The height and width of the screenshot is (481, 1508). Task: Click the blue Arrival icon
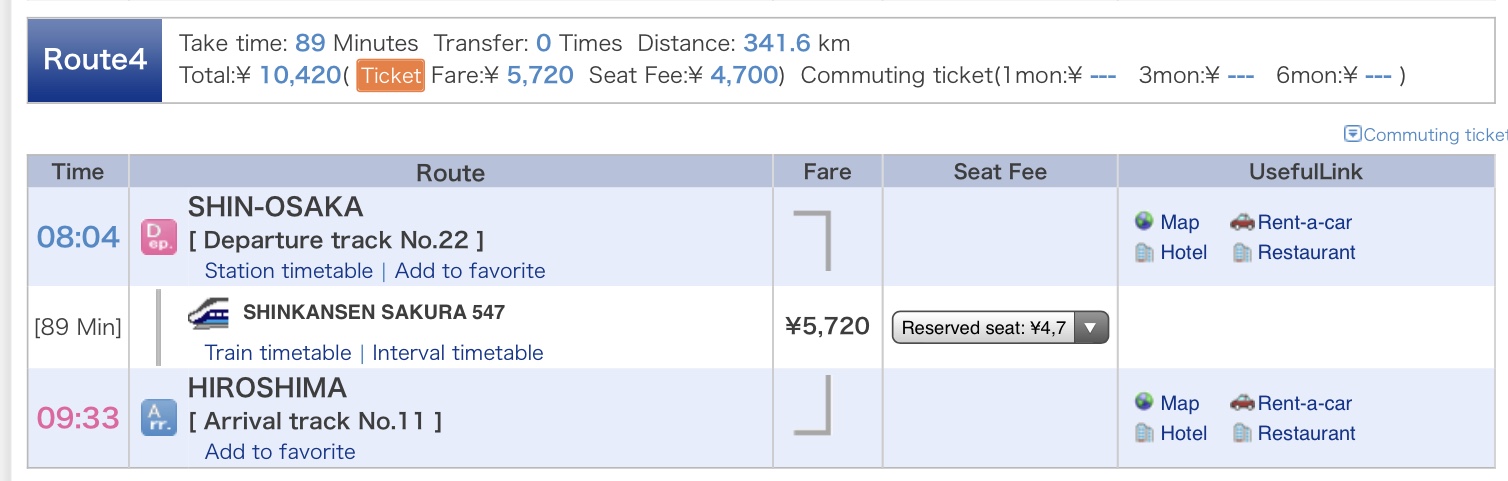(159, 417)
